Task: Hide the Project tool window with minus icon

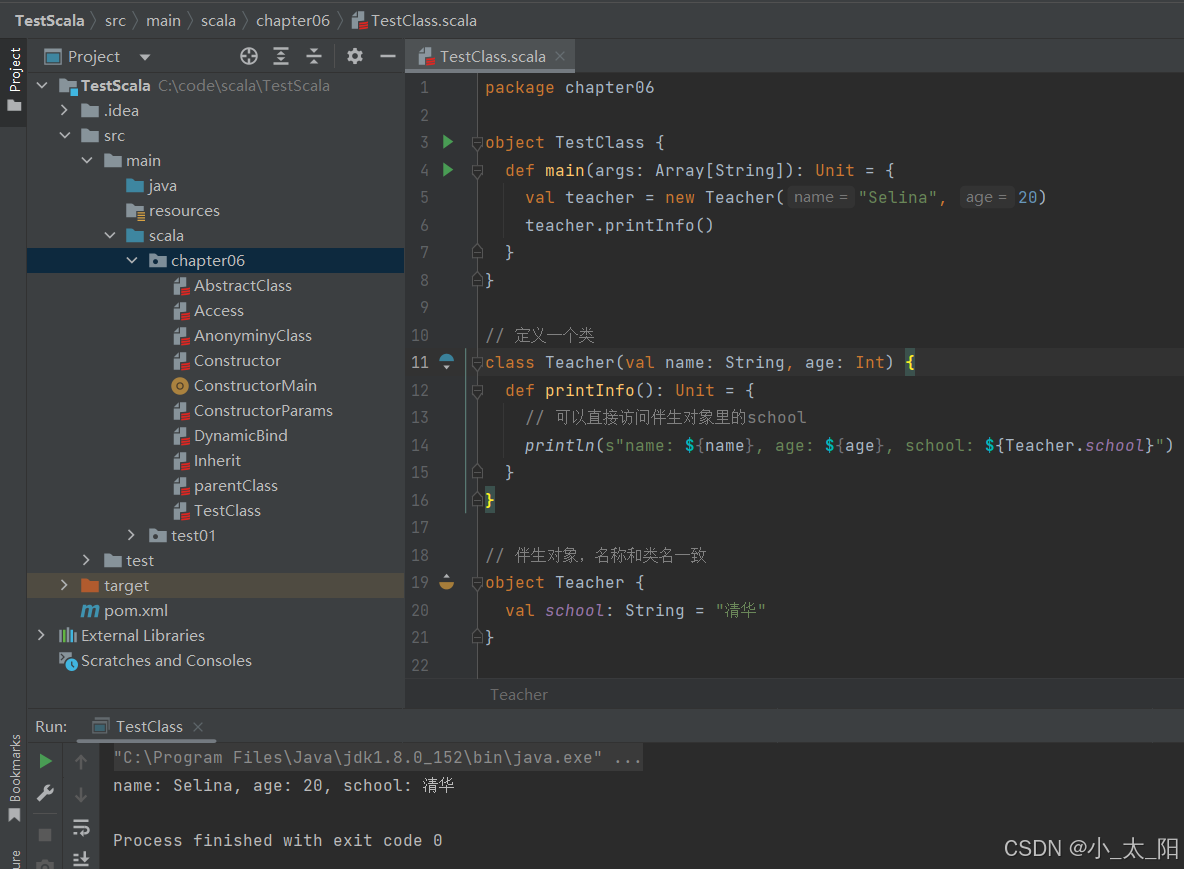Action: pyautogui.click(x=387, y=57)
